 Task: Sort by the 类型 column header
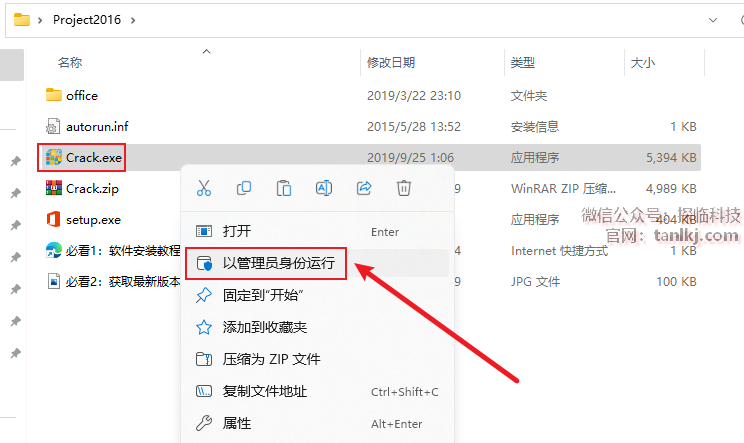(x=523, y=62)
